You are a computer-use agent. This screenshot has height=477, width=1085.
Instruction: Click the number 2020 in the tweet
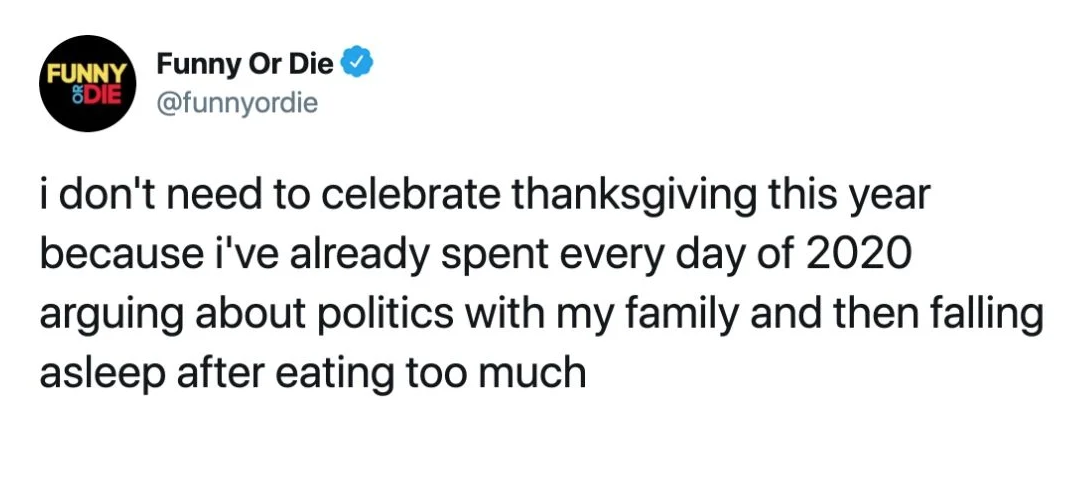[856, 254]
